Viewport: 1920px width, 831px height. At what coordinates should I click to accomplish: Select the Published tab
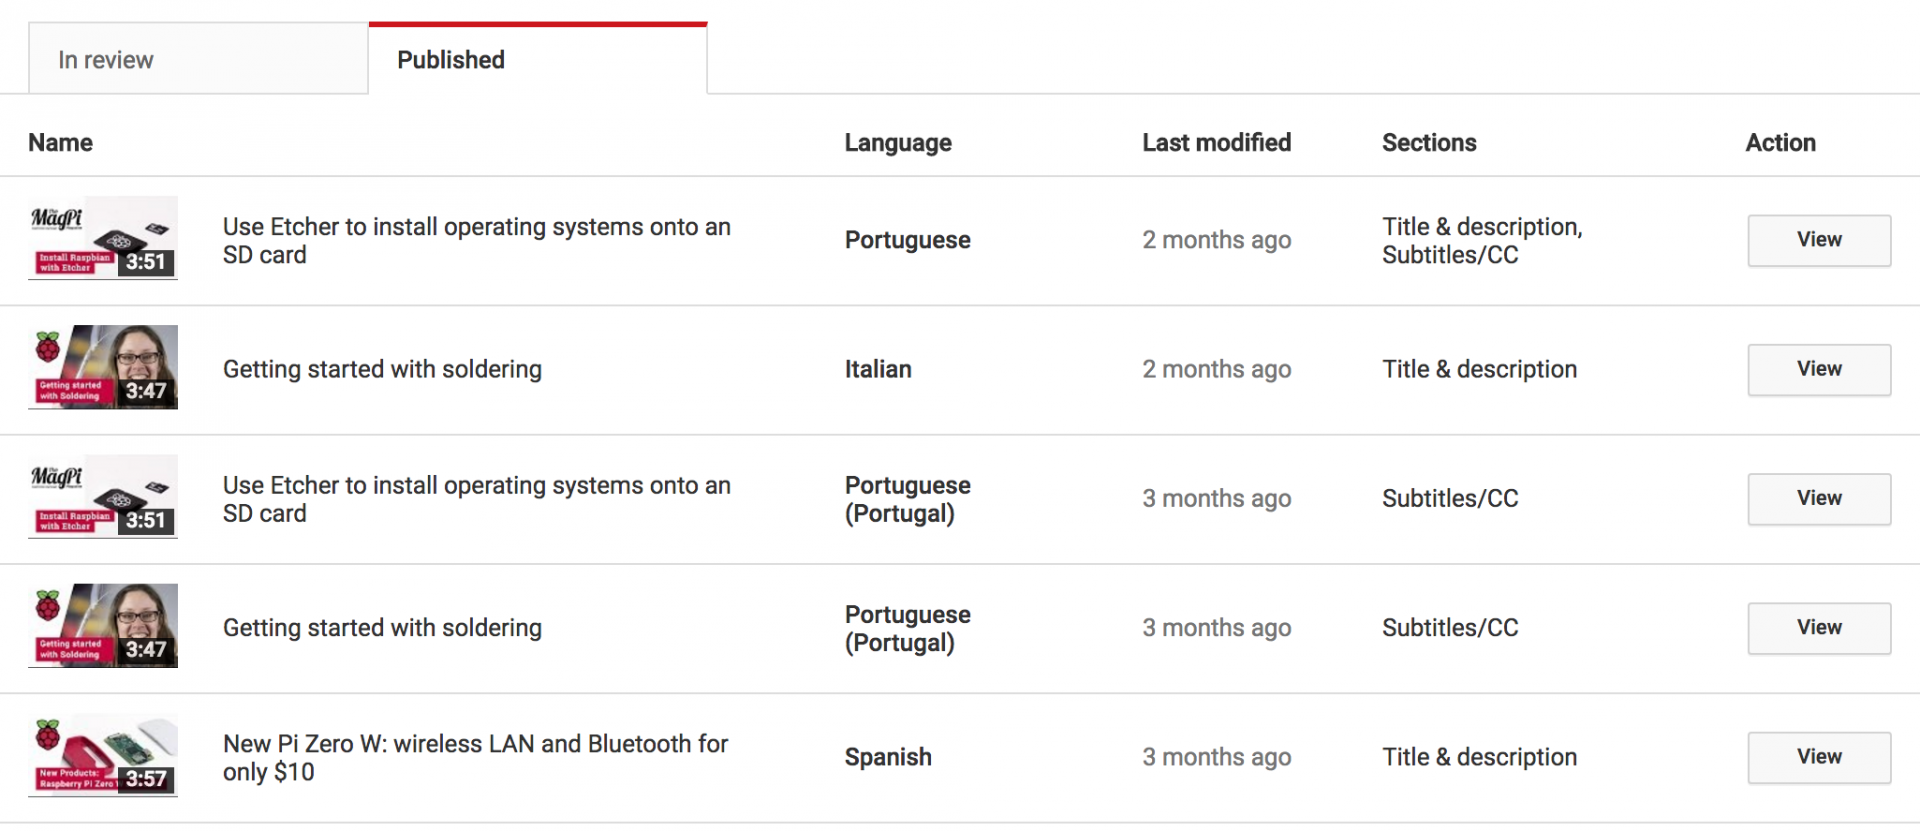tap(450, 59)
